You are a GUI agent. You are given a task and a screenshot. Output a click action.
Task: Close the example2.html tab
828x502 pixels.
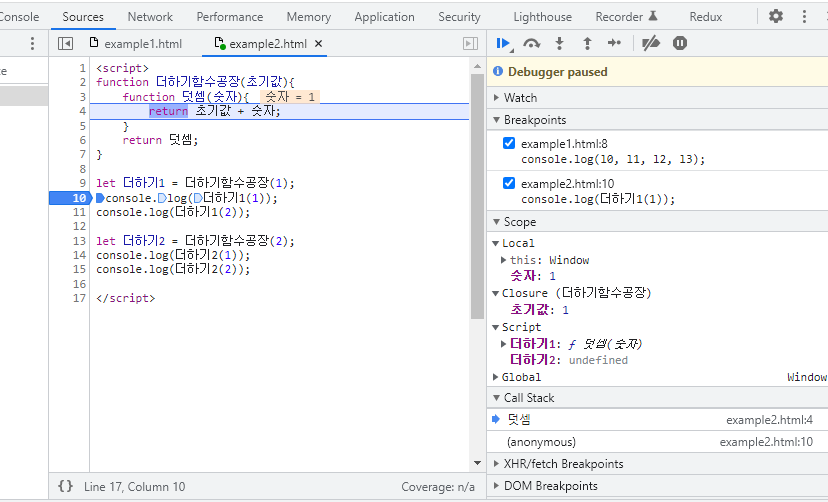tap(318, 44)
